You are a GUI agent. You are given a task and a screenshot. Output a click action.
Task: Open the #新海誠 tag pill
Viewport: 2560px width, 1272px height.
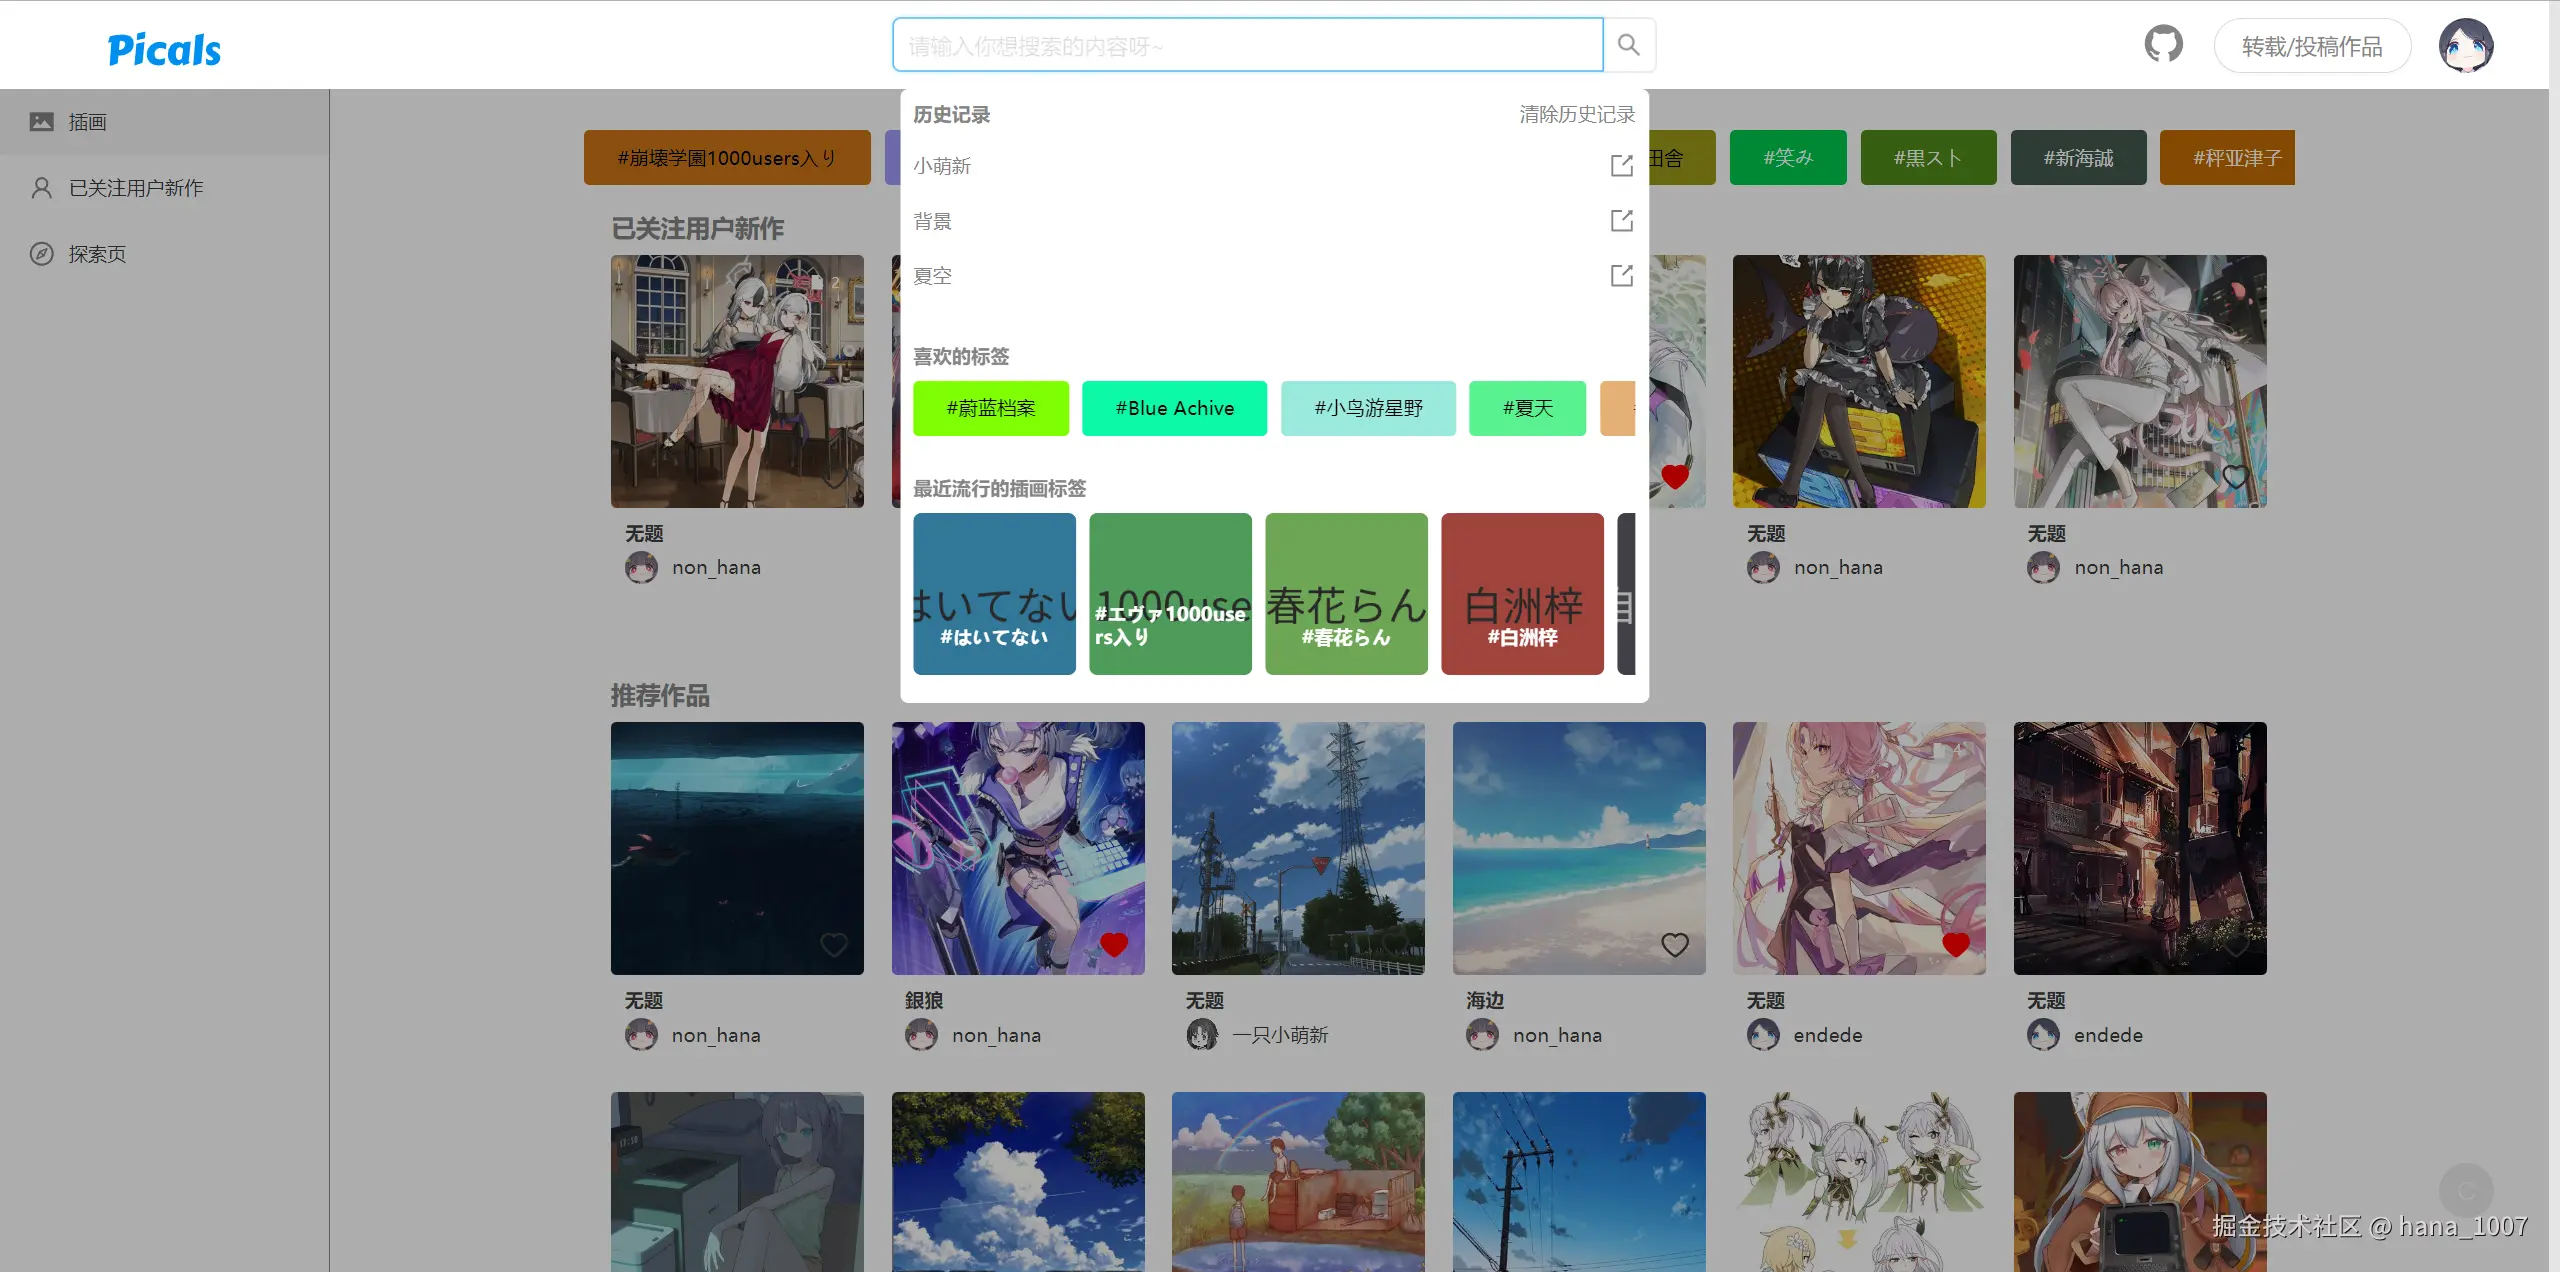pos(2078,157)
